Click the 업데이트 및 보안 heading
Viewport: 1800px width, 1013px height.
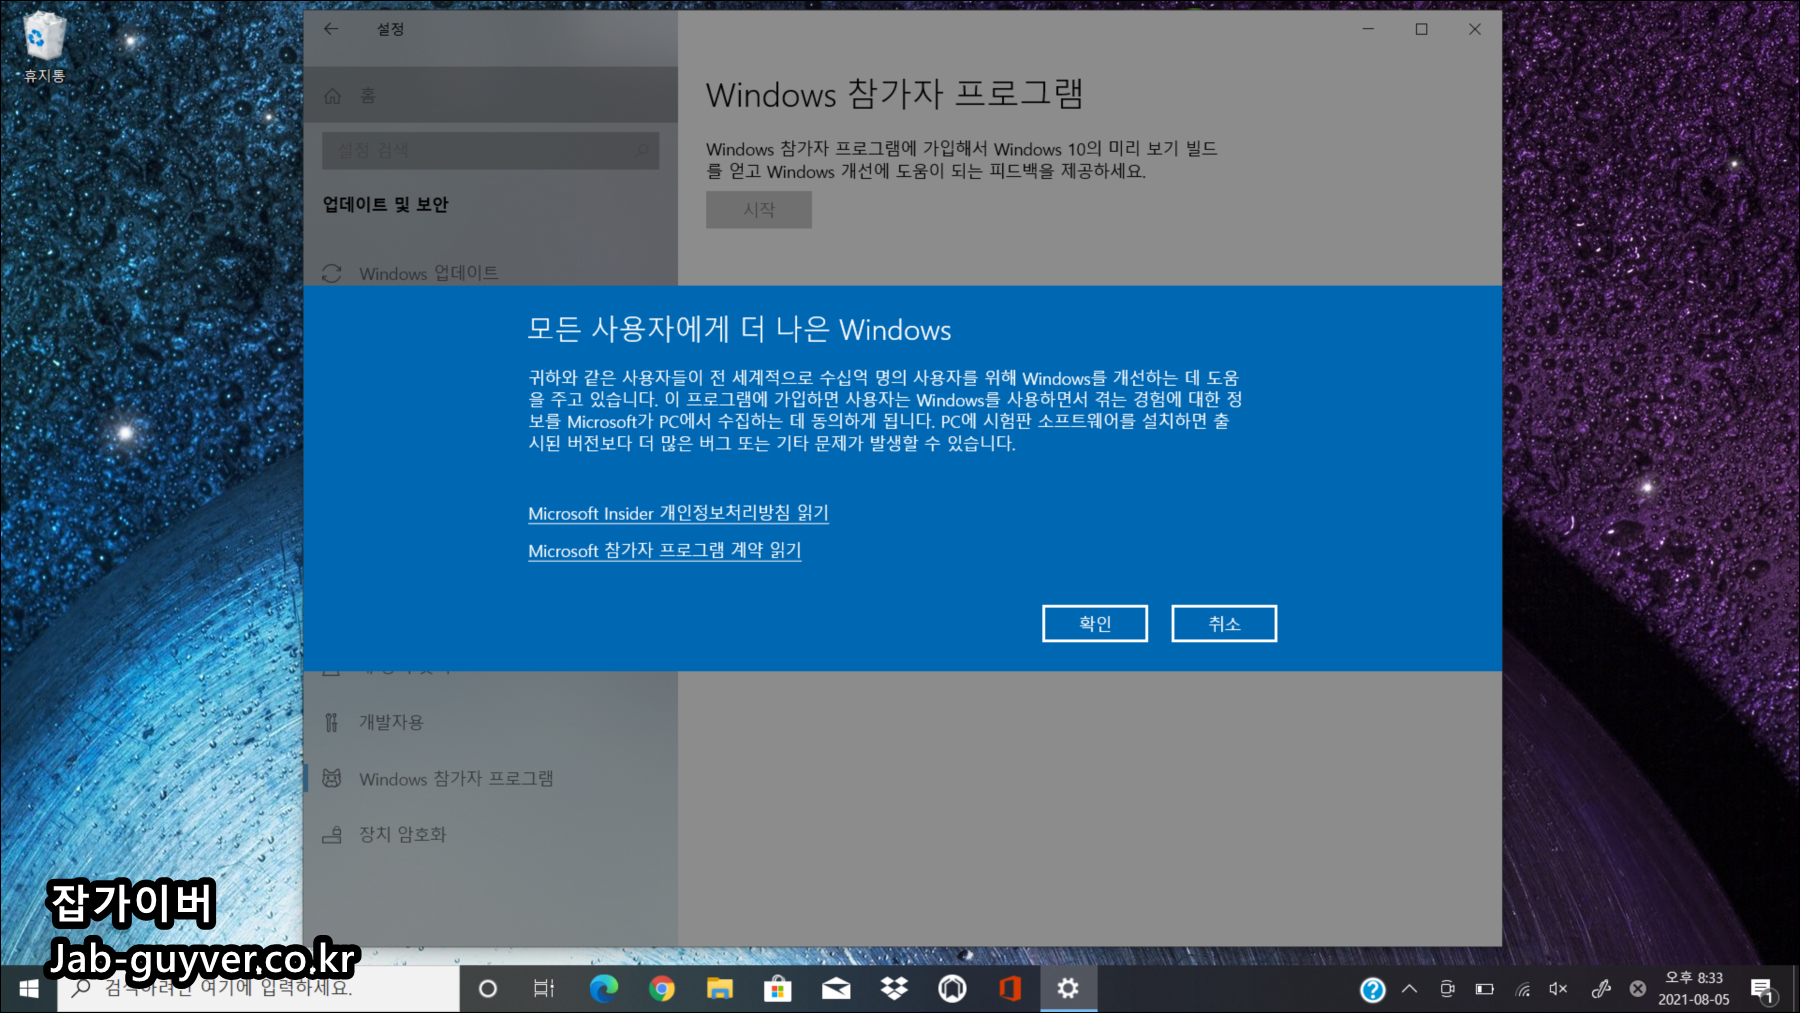click(385, 204)
